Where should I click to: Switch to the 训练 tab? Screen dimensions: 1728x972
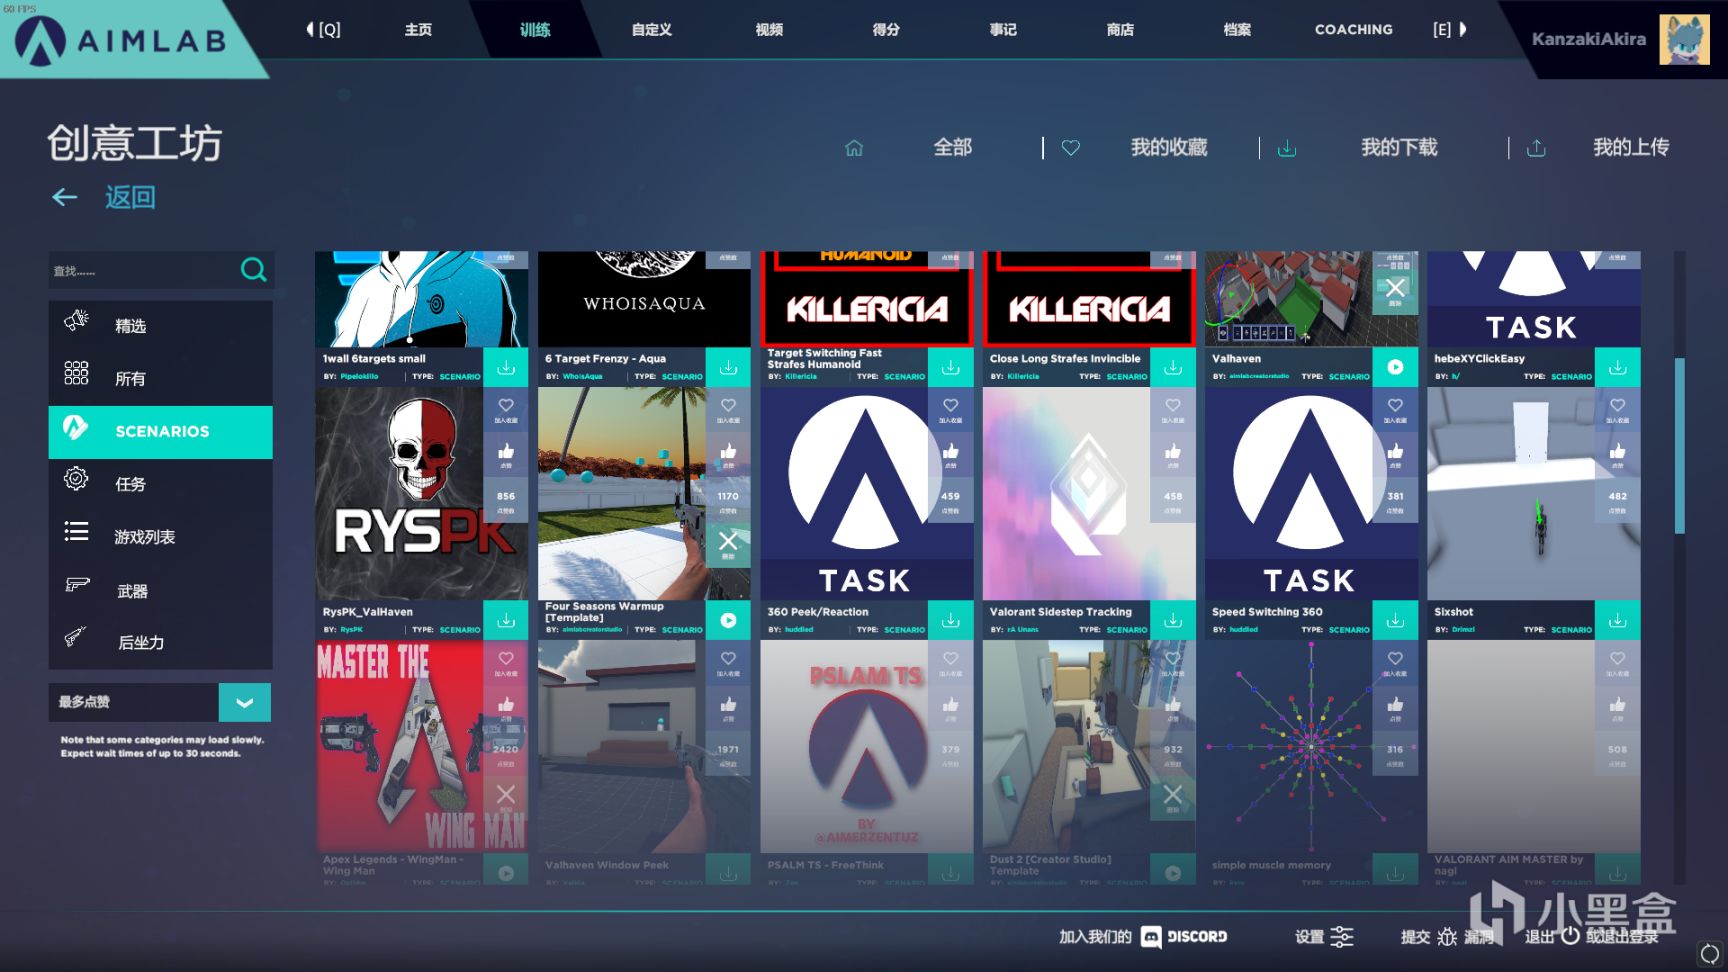click(535, 29)
